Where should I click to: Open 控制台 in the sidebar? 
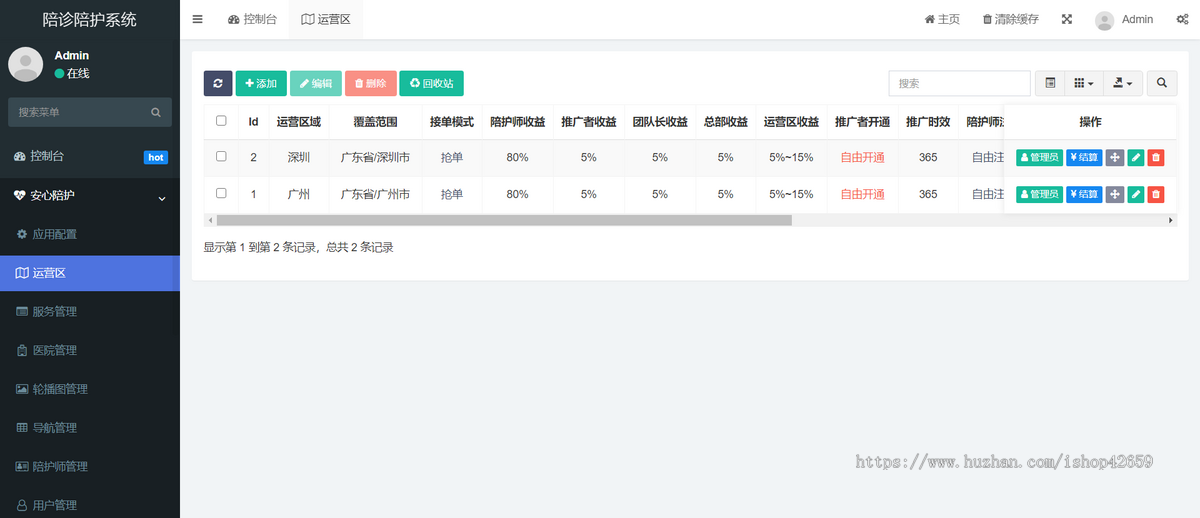pos(90,156)
